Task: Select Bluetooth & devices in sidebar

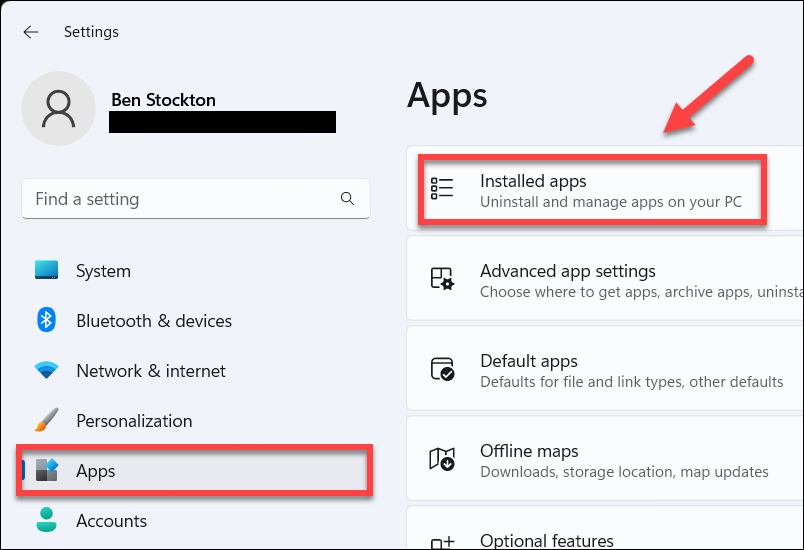Action: [x=154, y=321]
